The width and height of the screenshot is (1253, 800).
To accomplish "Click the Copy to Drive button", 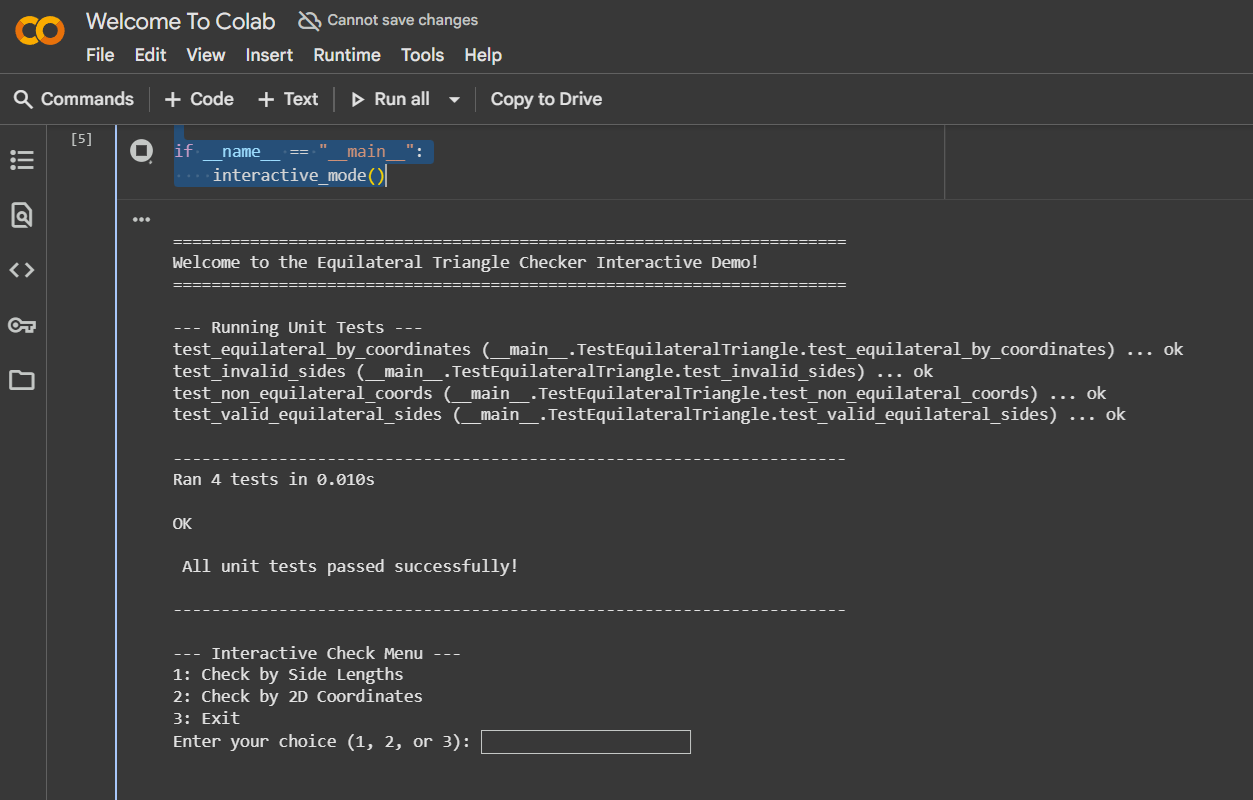I will pyautogui.click(x=546, y=99).
